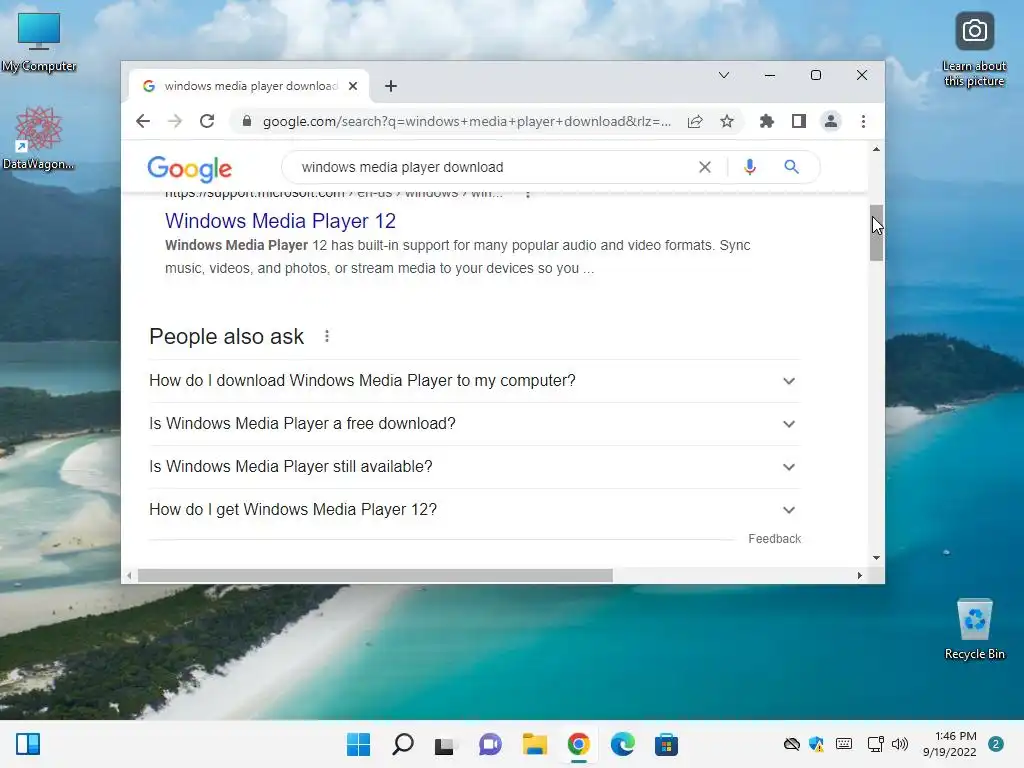Click the Feedback link

(x=775, y=539)
